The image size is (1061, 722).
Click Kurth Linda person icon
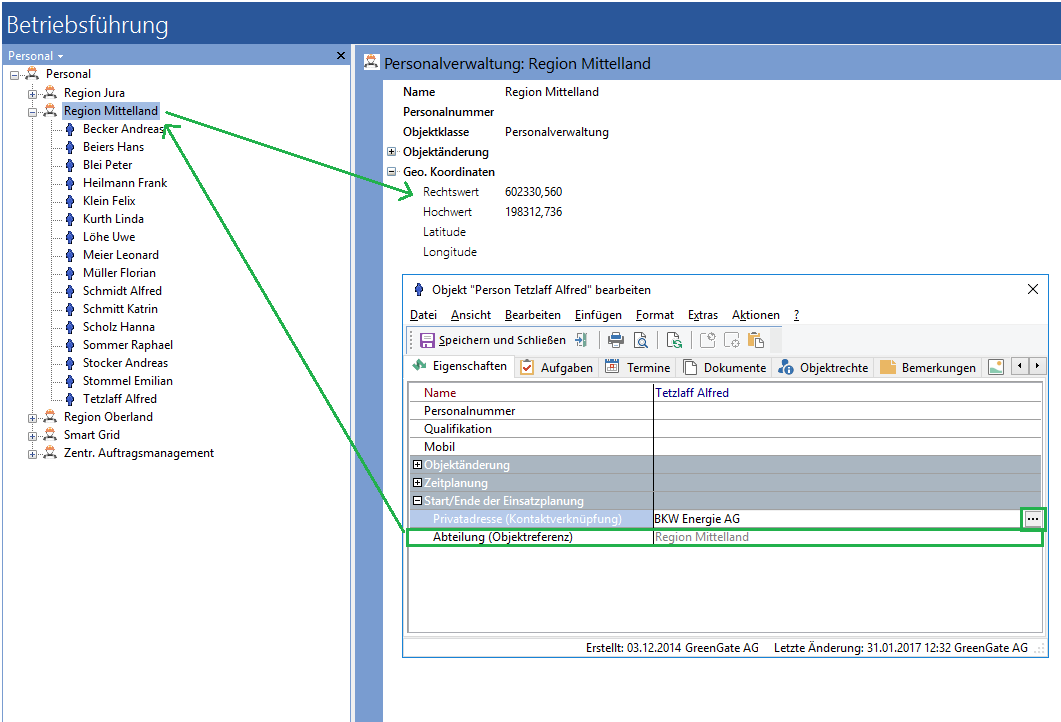pyautogui.click(x=70, y=219)
